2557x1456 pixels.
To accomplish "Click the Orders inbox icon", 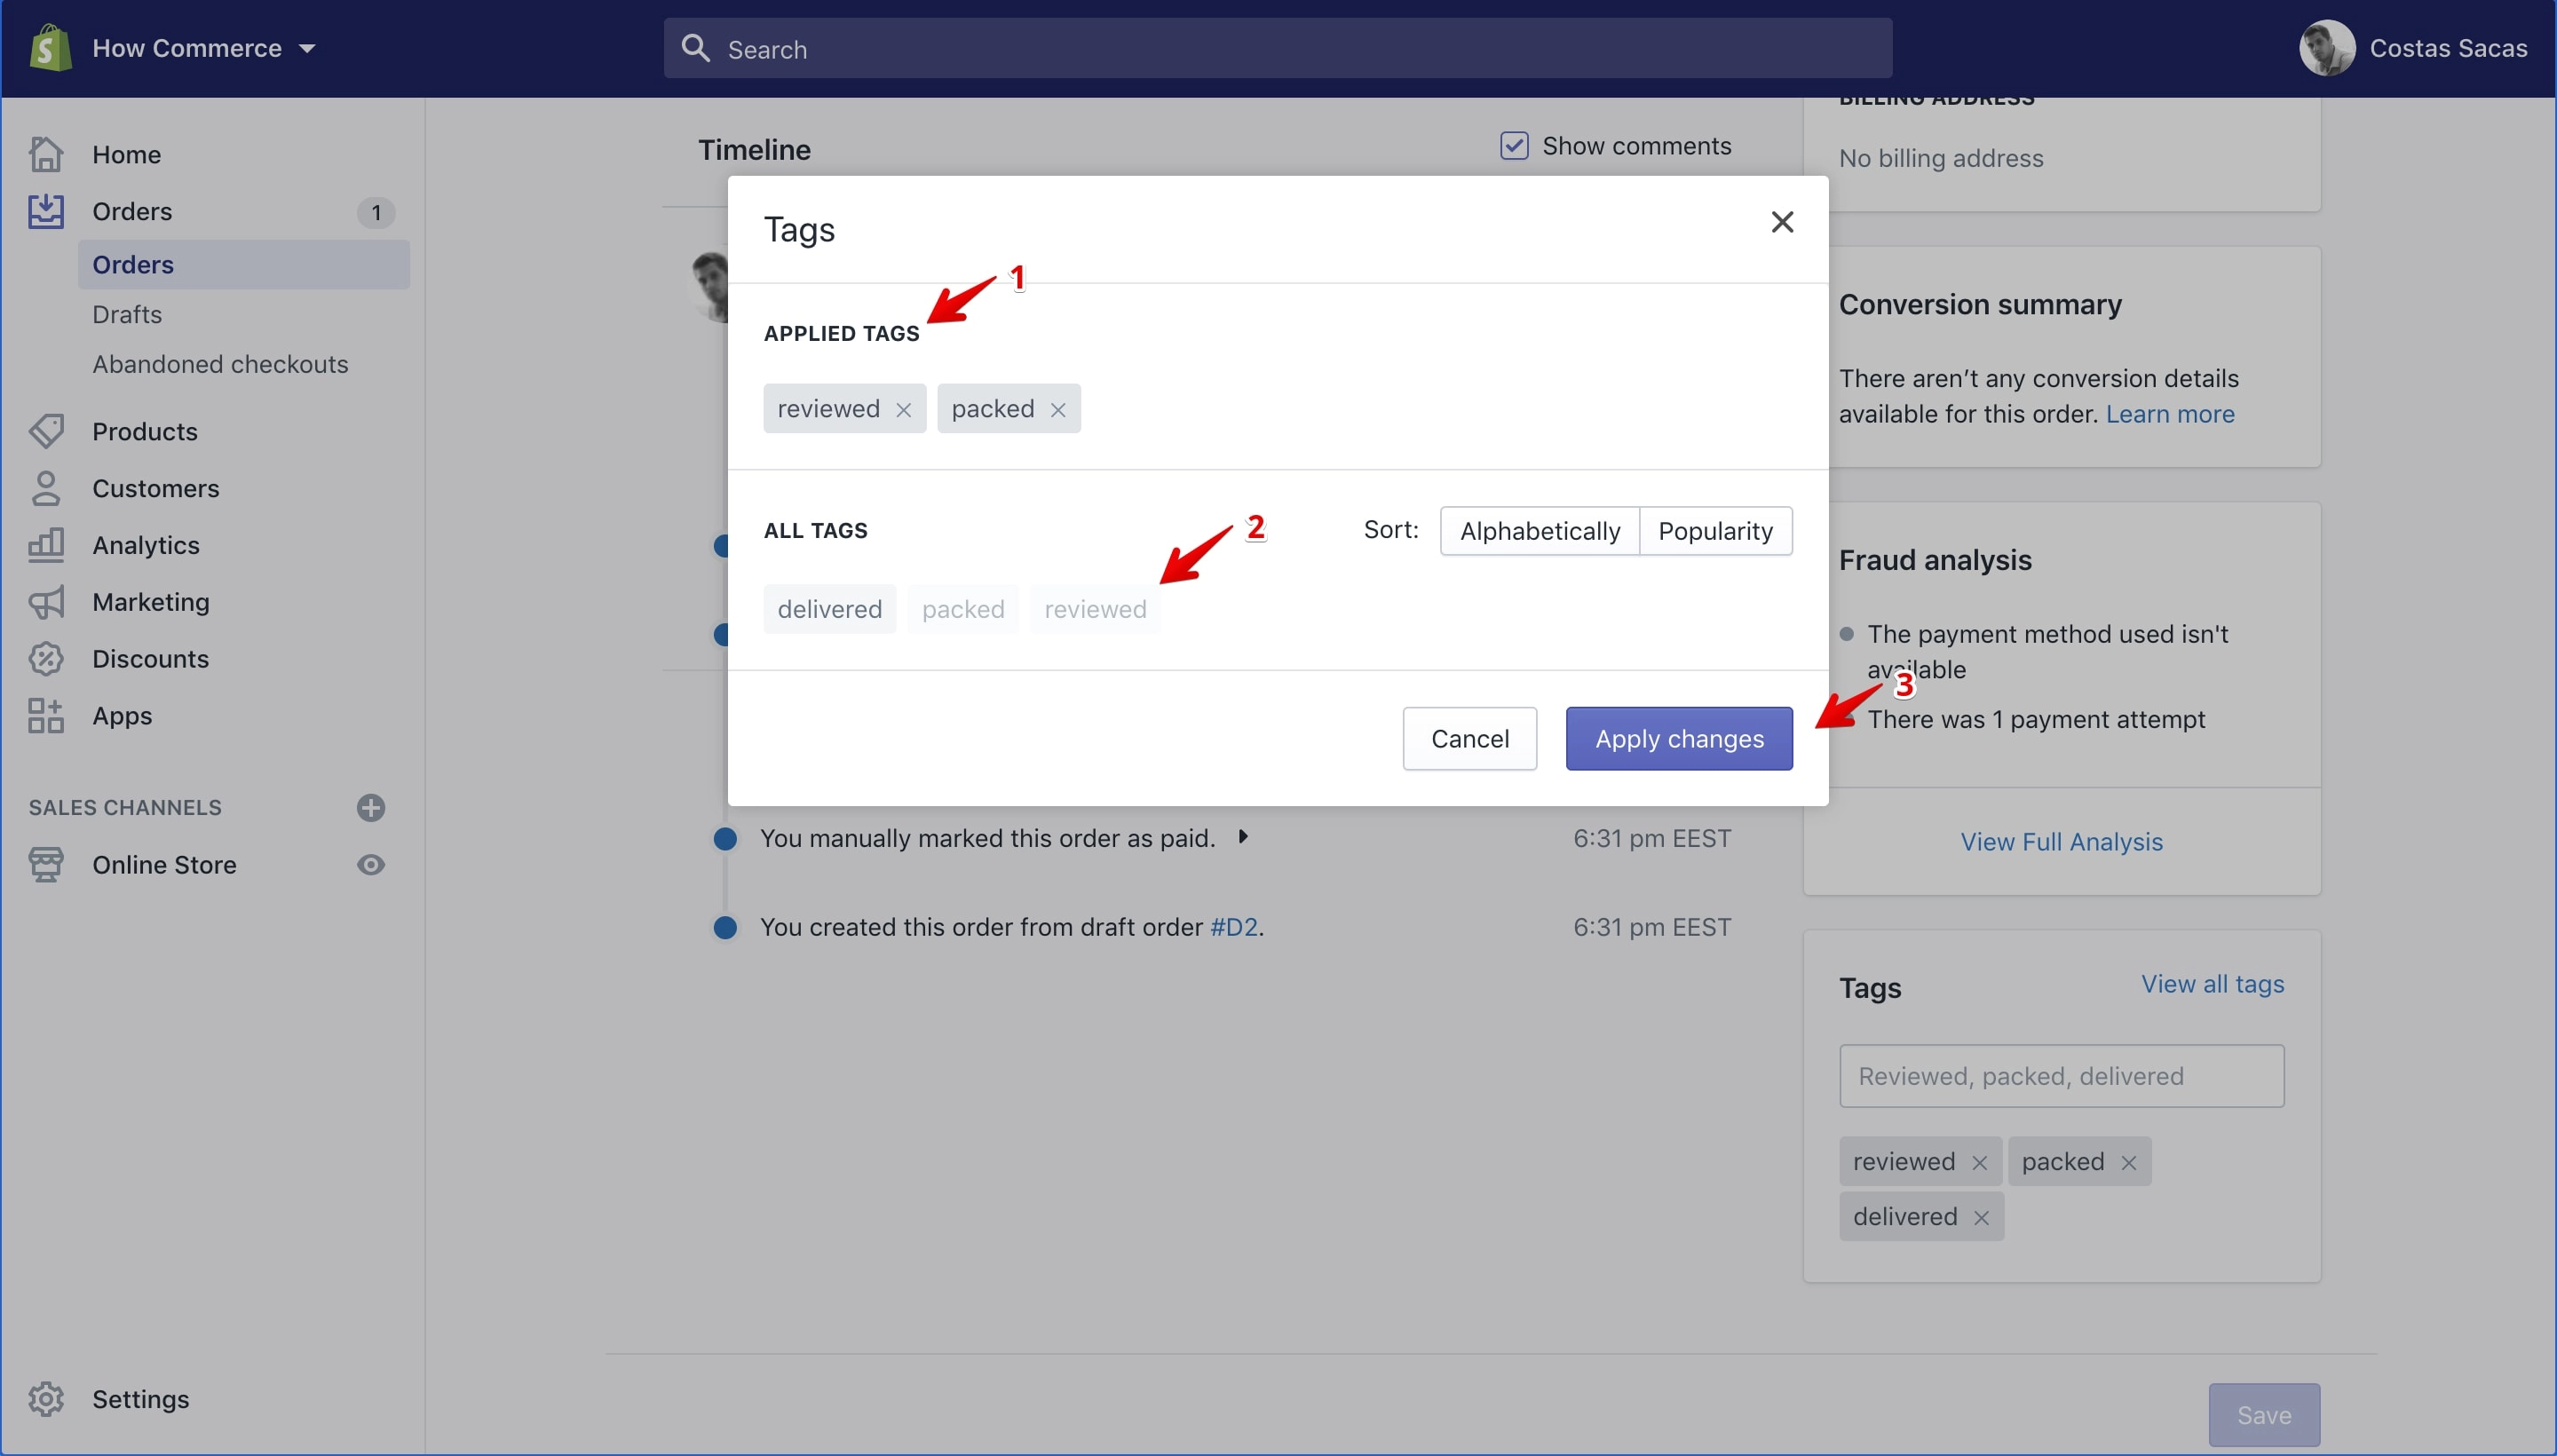I will click(x=46, y=211).
